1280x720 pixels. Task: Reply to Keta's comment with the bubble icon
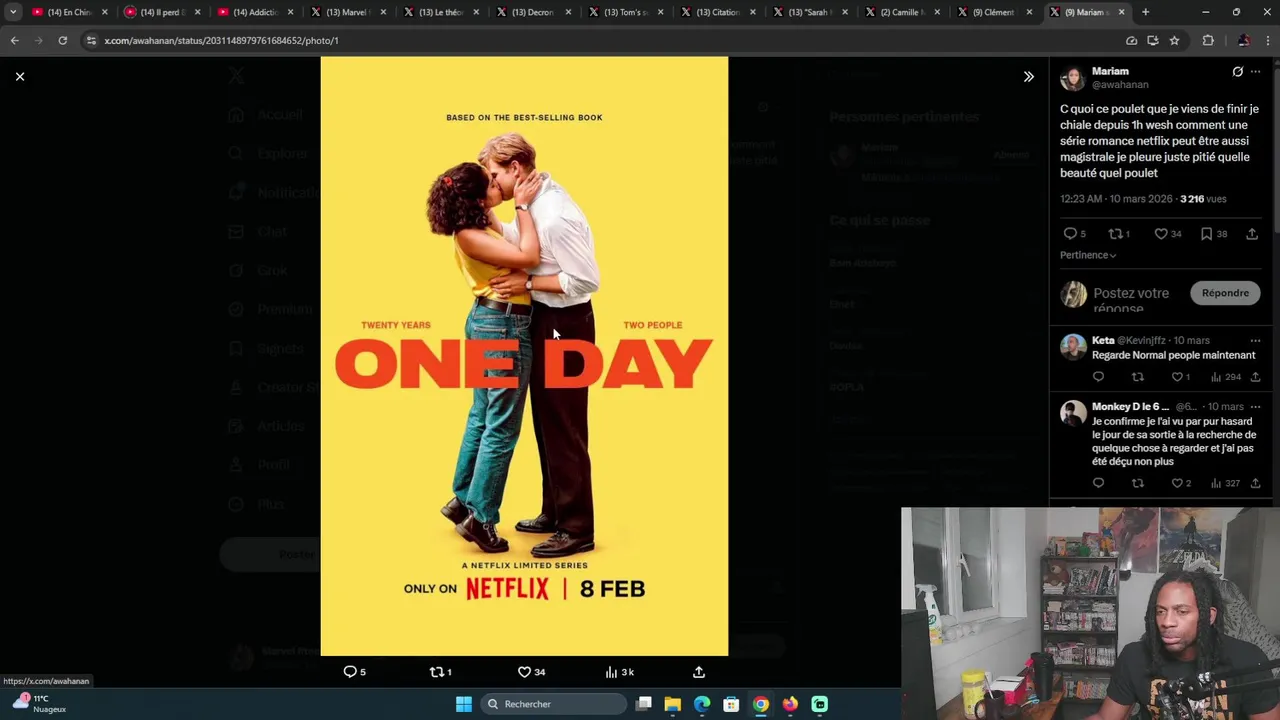click(1098, 377)
